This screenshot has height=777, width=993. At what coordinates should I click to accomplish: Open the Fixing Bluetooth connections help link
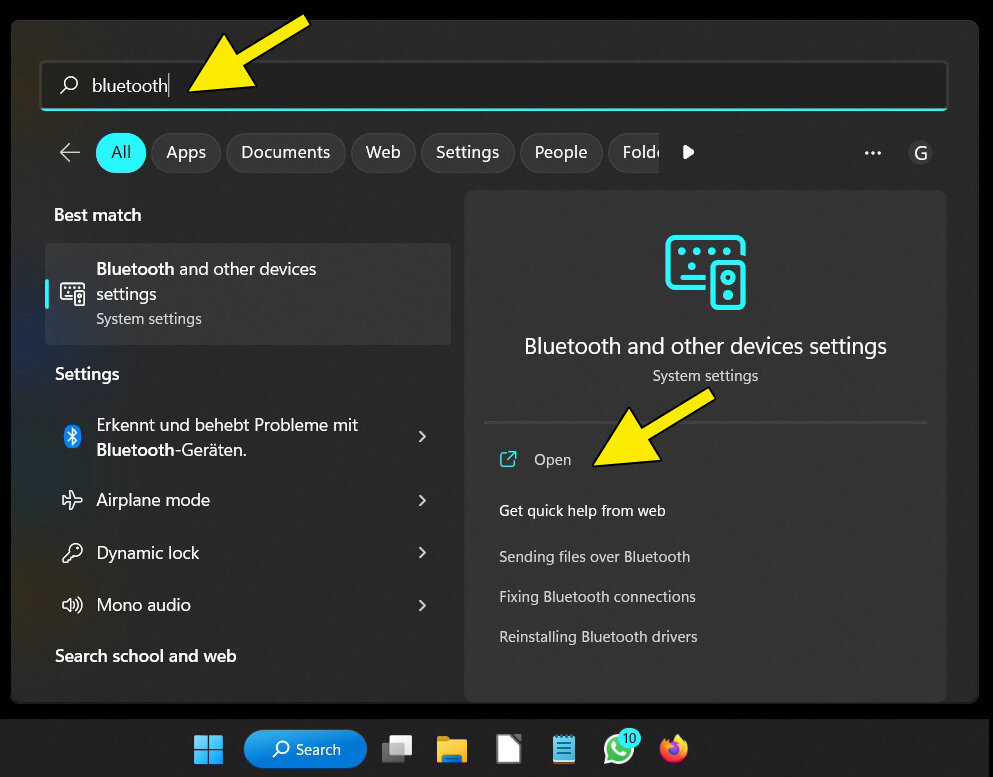[597, 596]
